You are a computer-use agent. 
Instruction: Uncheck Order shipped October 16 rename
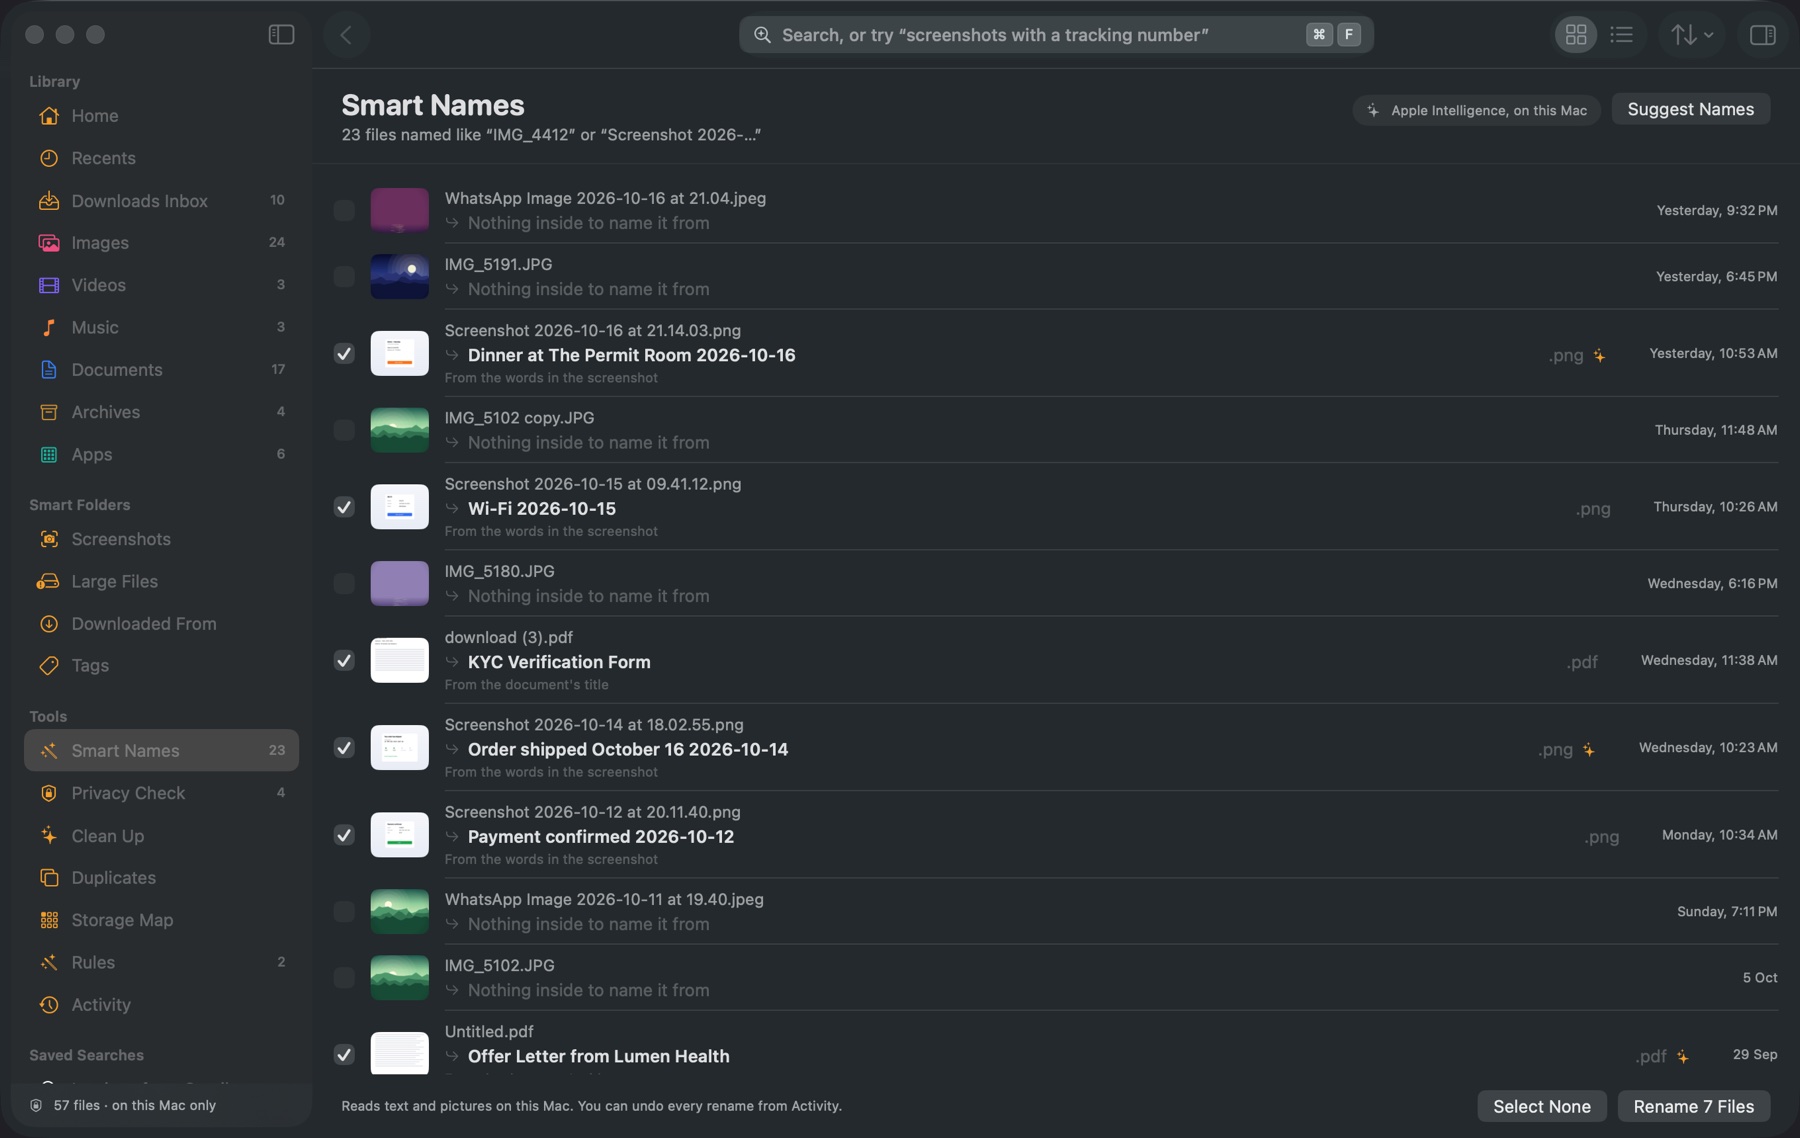(344, 748)
